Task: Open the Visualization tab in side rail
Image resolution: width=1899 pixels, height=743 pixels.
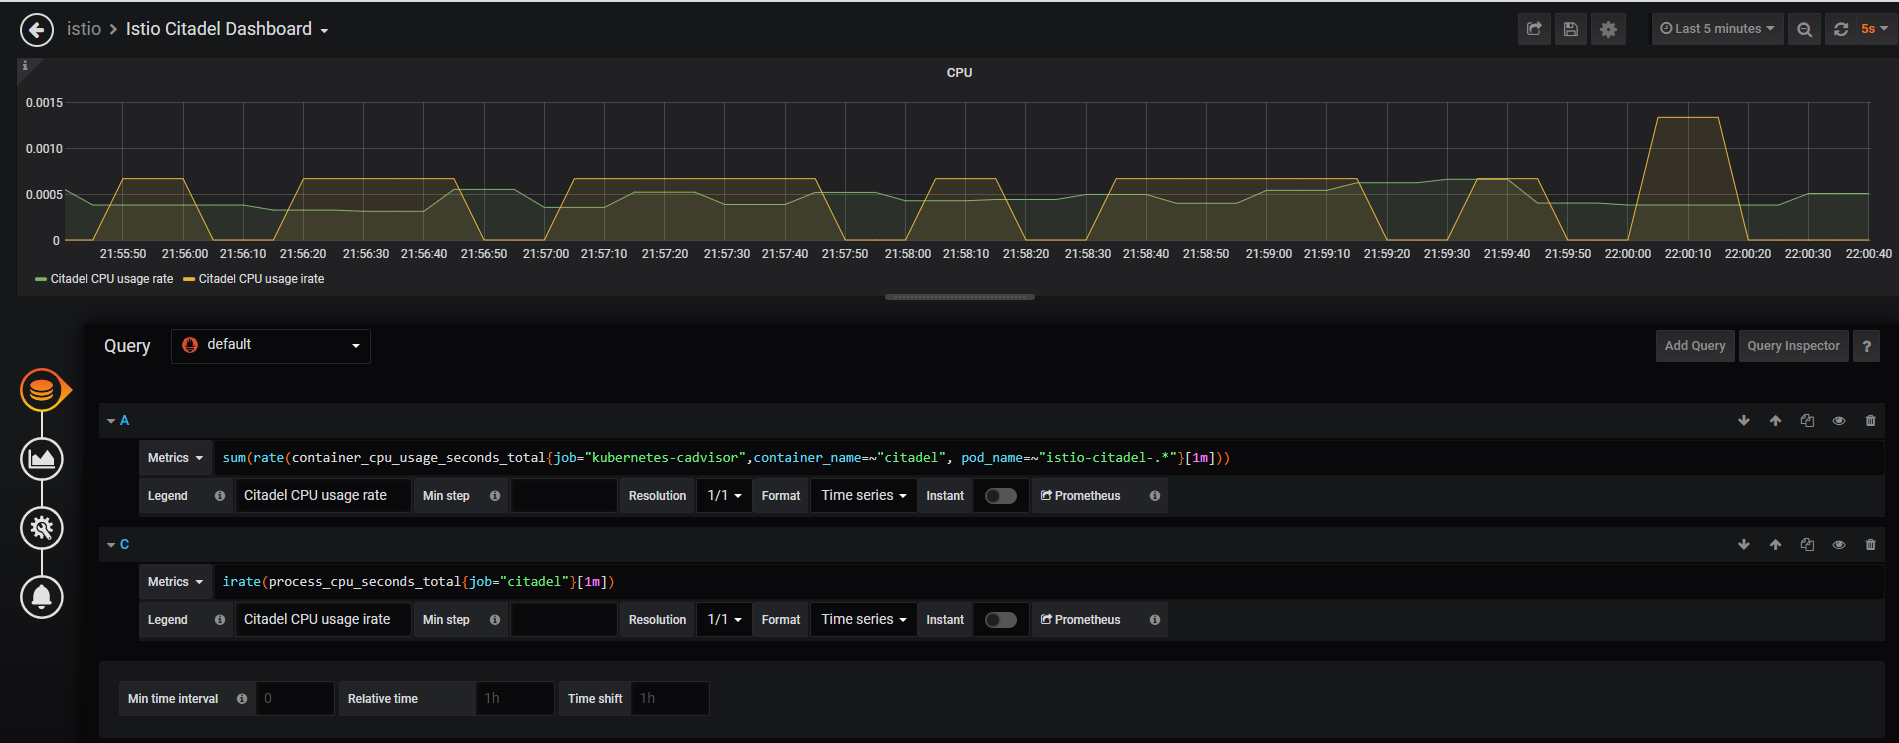Action: (x=42, y=459)
